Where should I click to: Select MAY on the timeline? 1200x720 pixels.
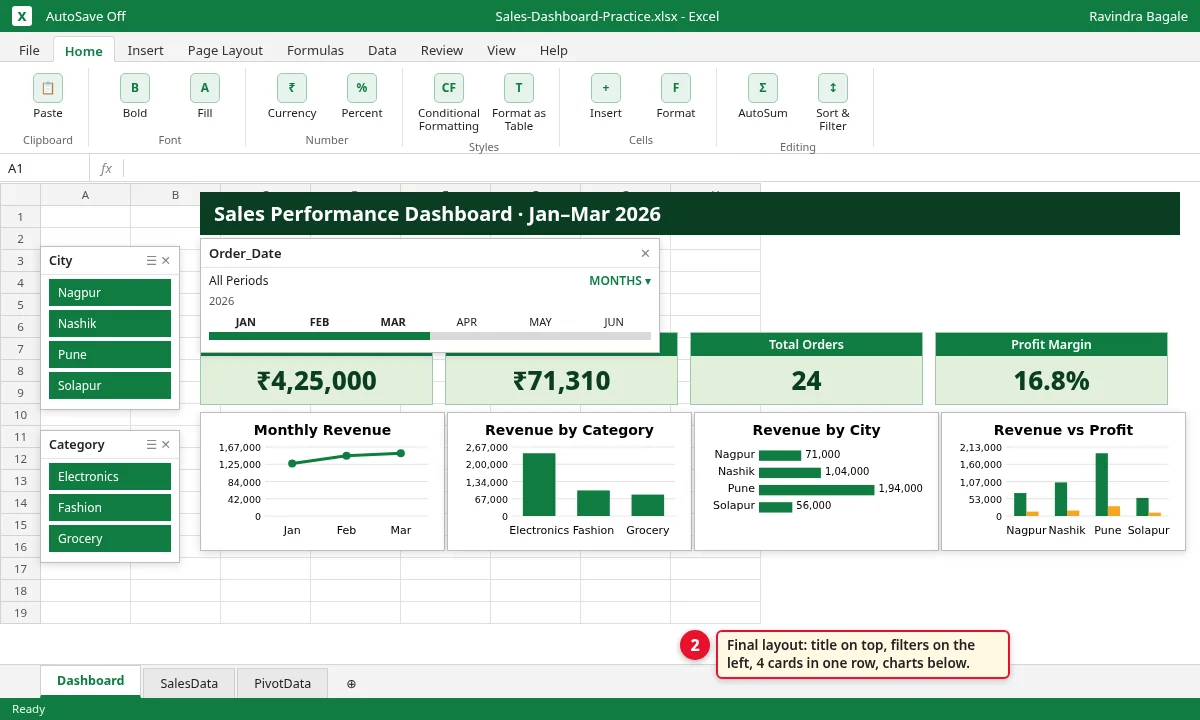pyautogui.click(x=541, y=322)
